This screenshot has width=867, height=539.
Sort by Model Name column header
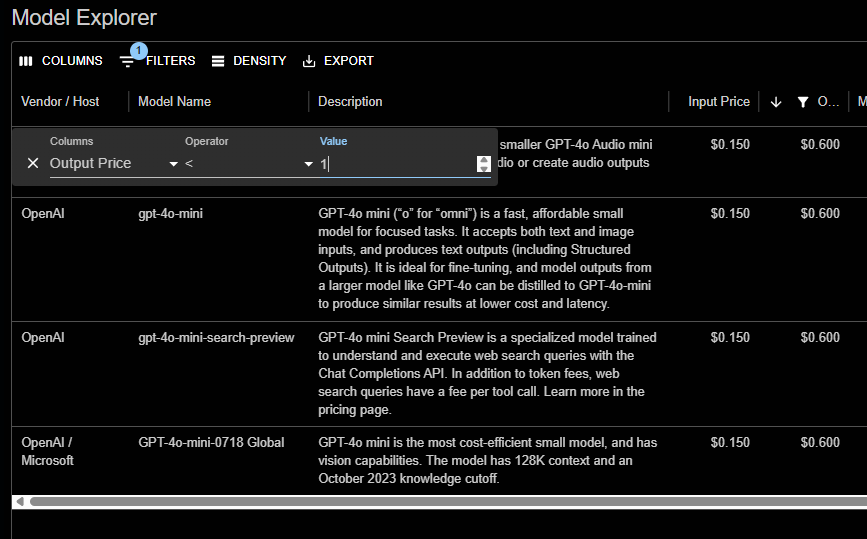click(174, 102)
